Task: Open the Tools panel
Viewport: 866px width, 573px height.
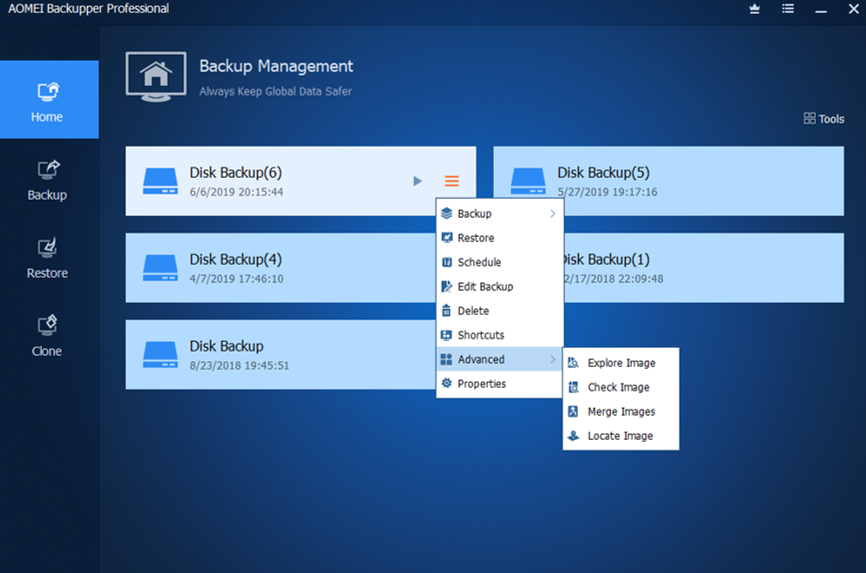Action: (x=823, y=119)
